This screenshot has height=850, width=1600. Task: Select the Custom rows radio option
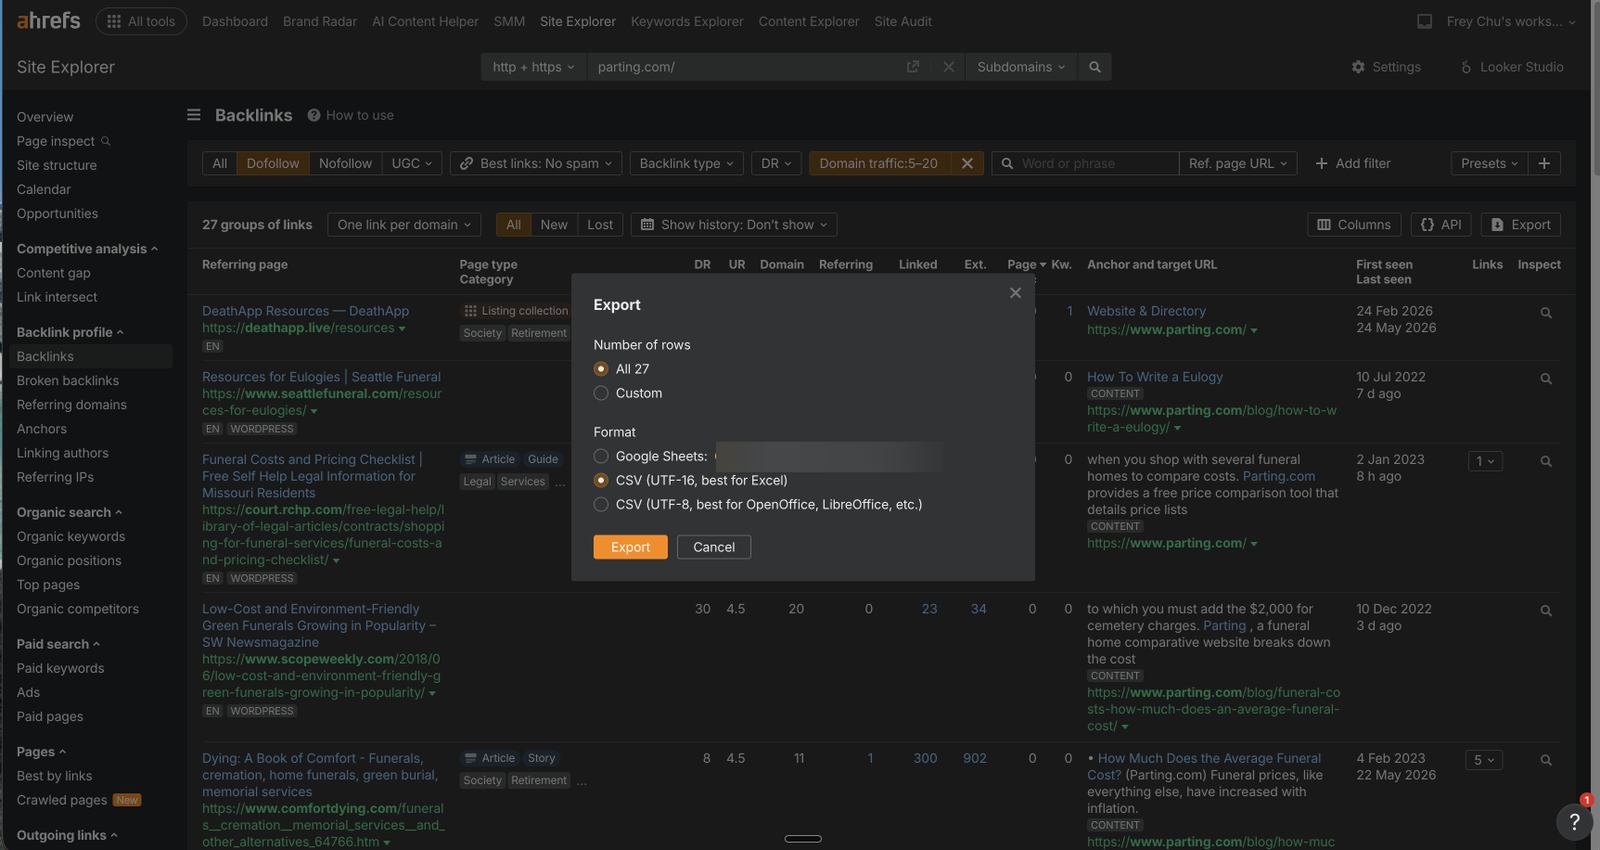601,393
